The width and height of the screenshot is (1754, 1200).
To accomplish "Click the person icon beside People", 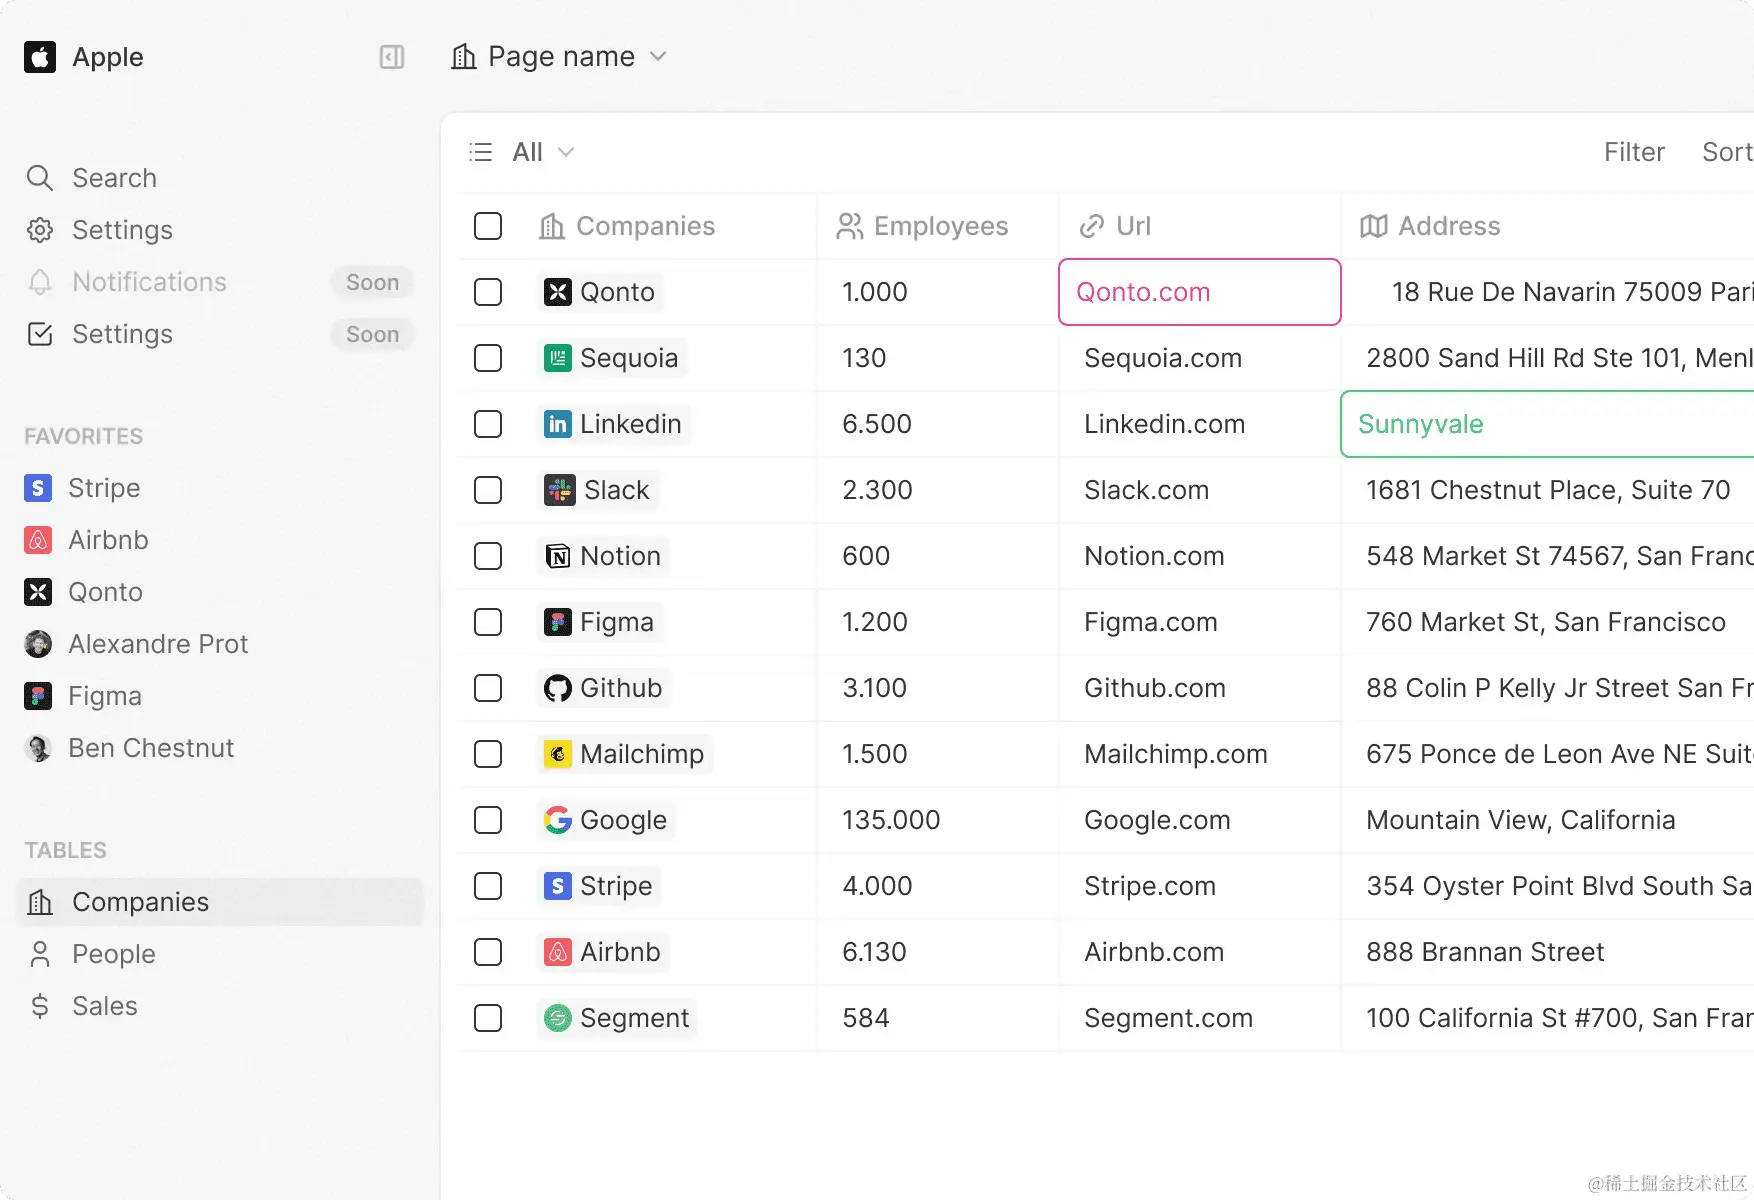I will tap(40, 954).
